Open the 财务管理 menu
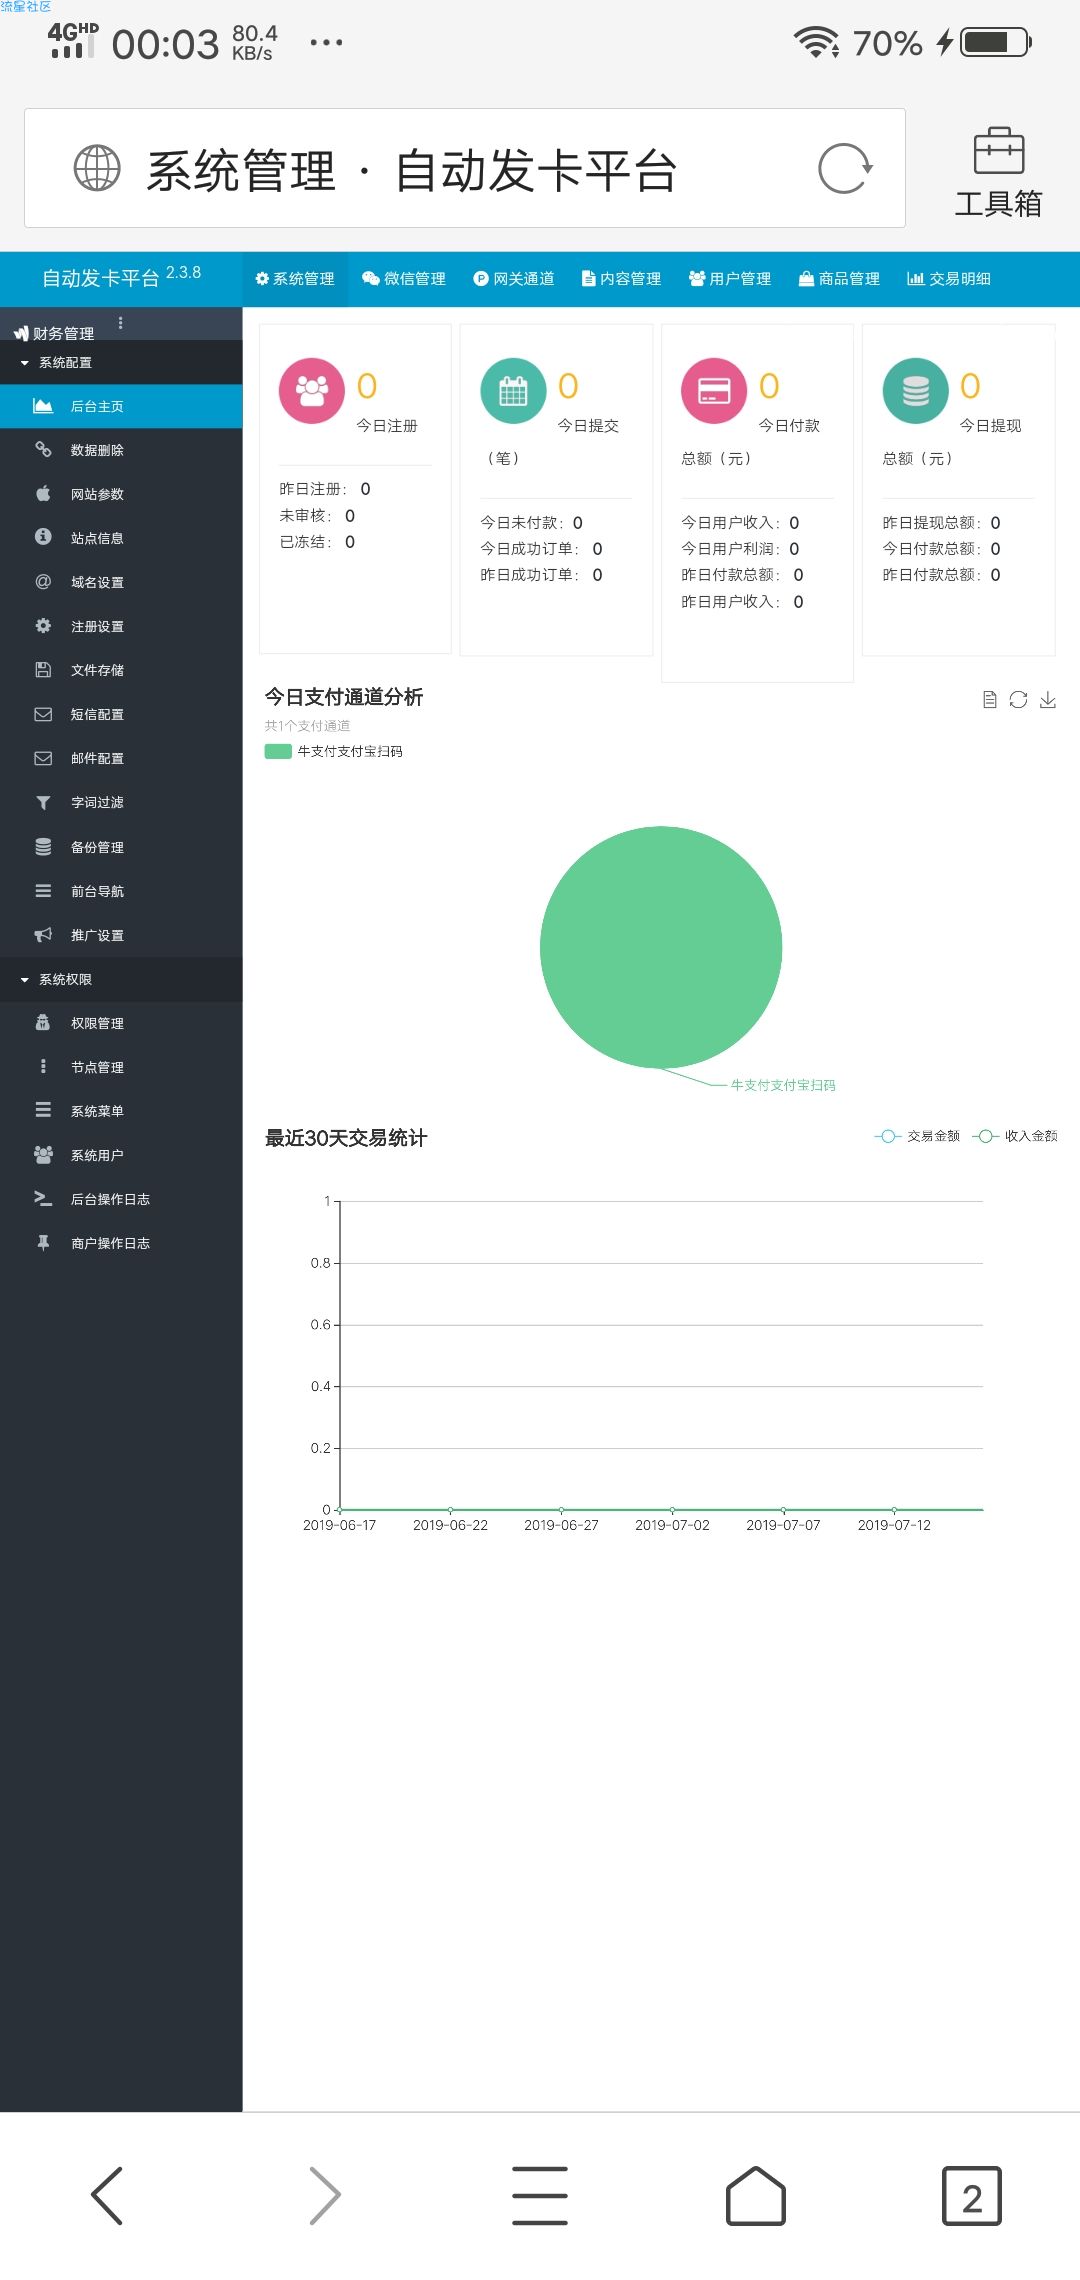The image size is (1080, 2280). pyautogui.click(x=55, y=333)
